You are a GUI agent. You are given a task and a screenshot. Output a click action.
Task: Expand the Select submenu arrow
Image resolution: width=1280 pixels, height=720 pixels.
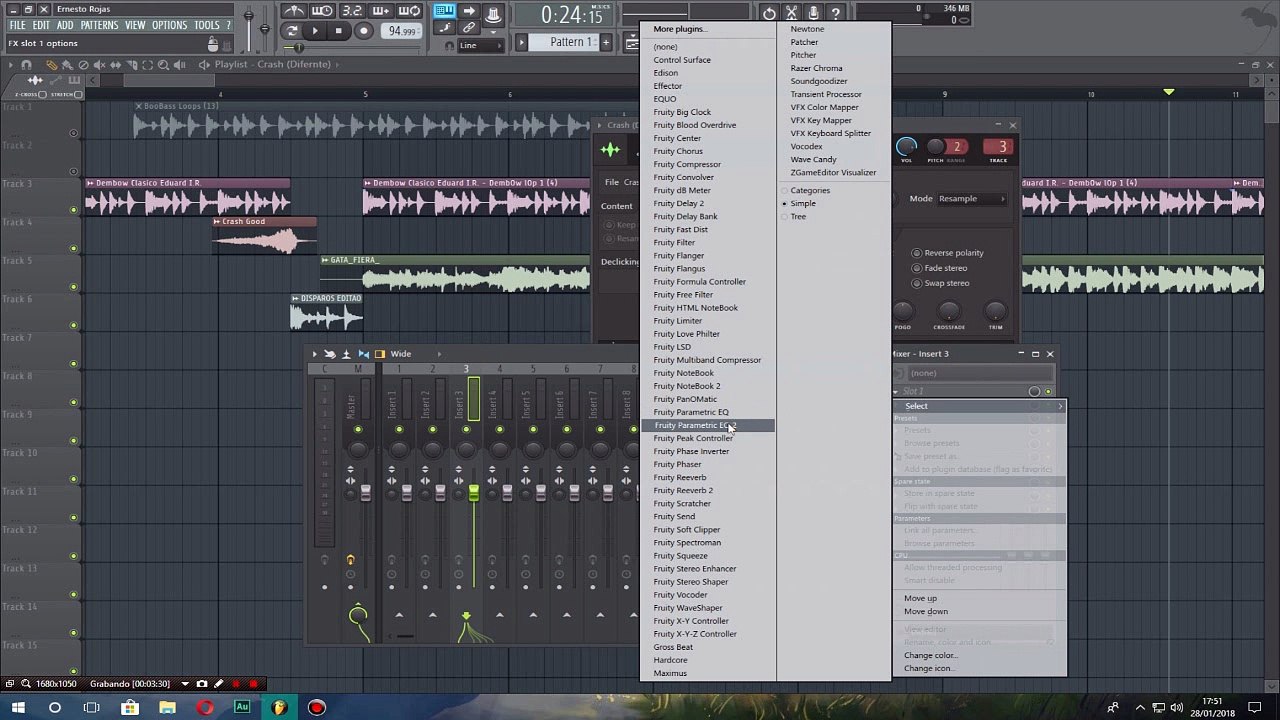click(x=1060, y=406)
